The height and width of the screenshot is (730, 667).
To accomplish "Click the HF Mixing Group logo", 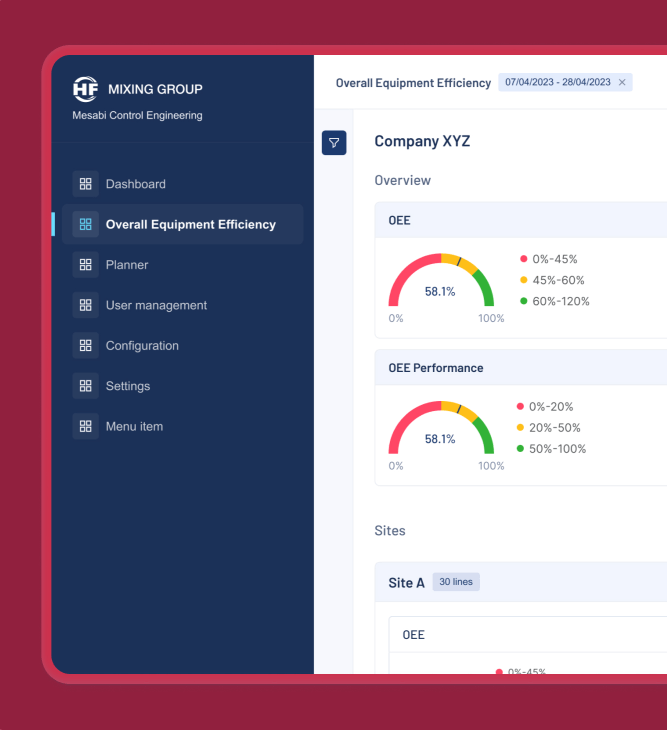I will pyautogui.click(x=85, y=89).
